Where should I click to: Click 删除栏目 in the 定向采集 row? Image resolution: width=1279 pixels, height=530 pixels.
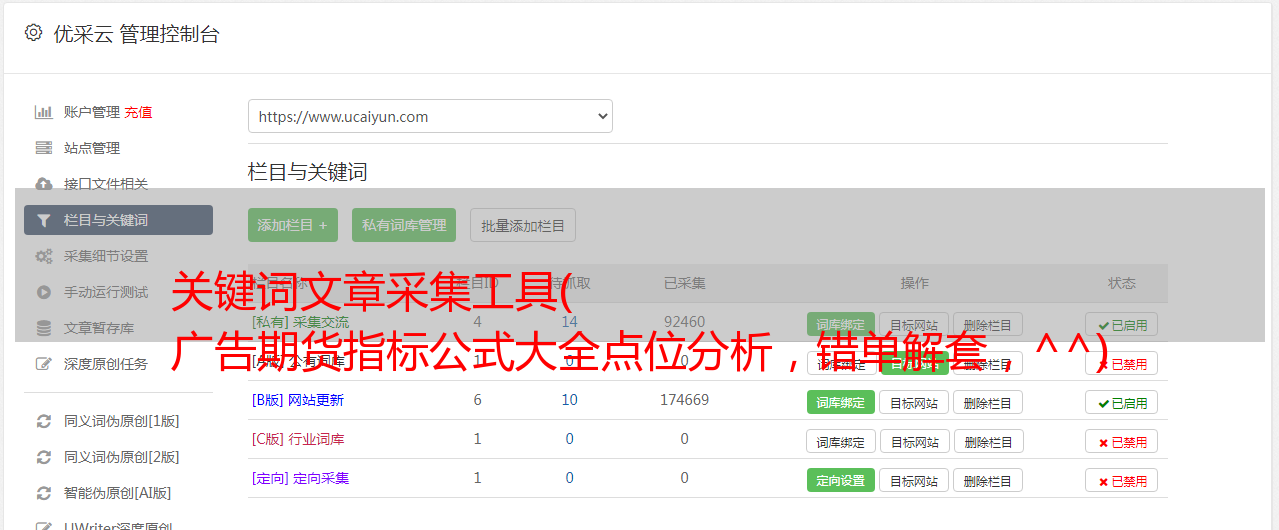988,480
